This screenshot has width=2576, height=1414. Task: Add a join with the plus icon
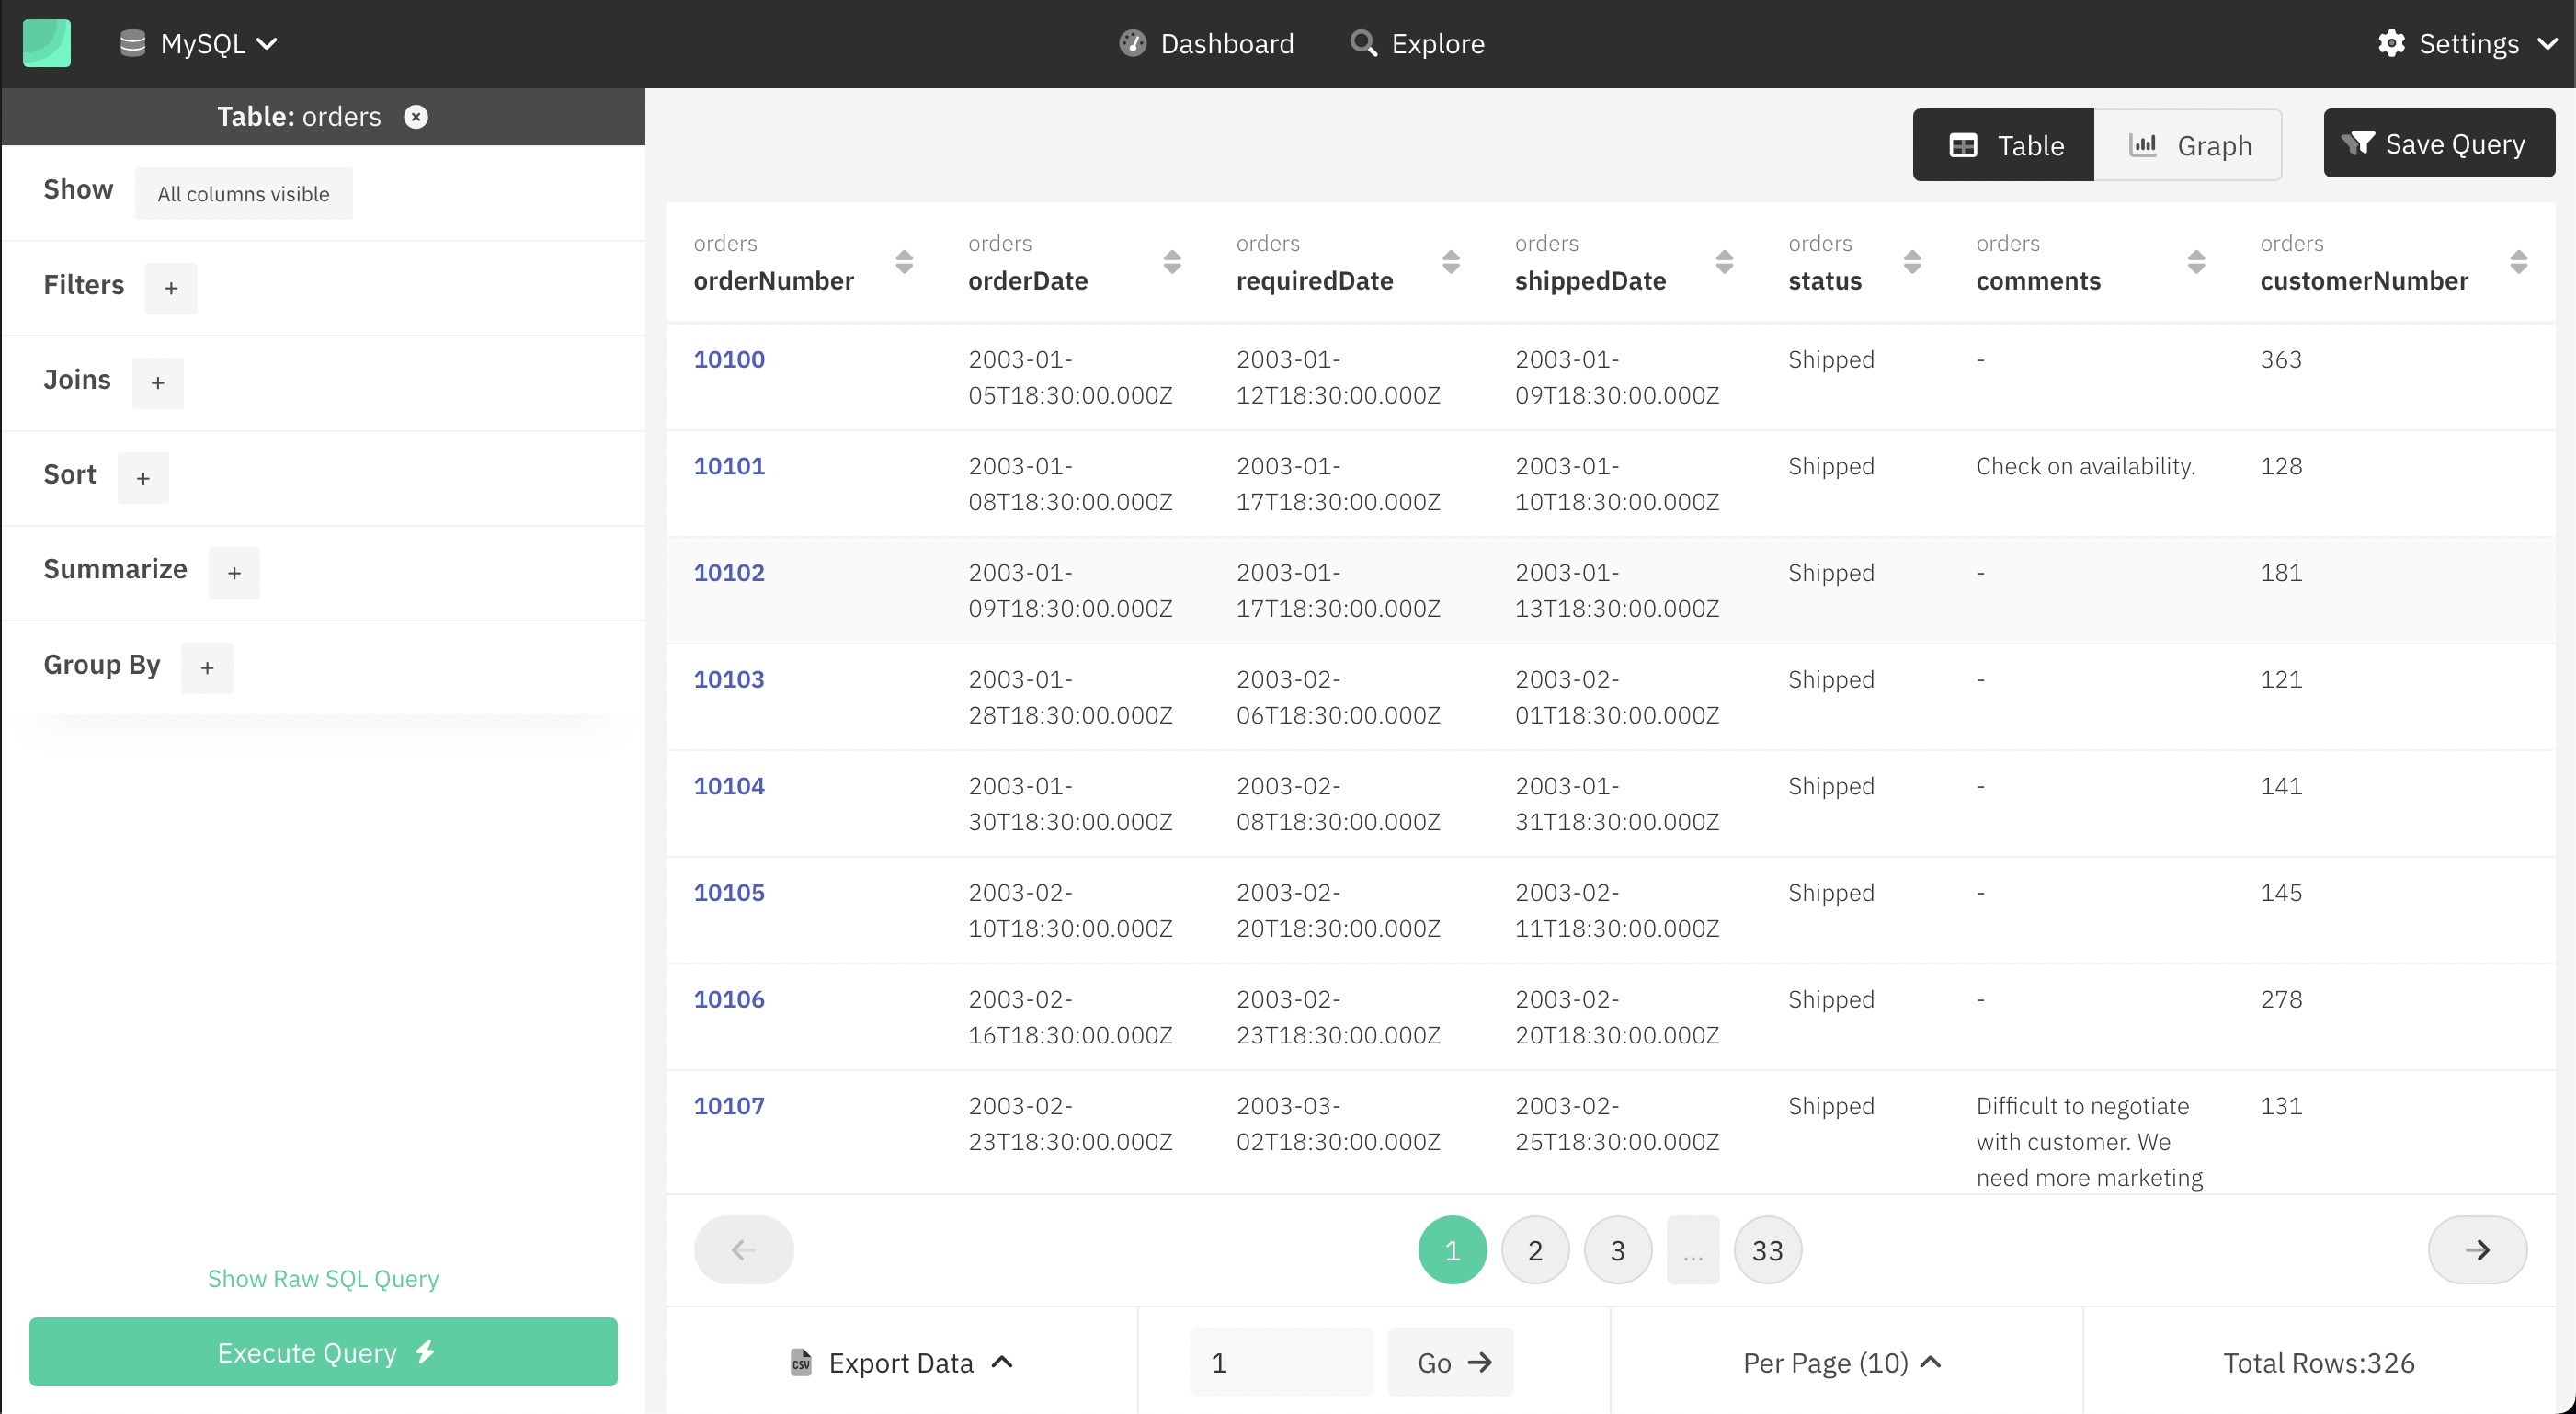pos(158,383)
